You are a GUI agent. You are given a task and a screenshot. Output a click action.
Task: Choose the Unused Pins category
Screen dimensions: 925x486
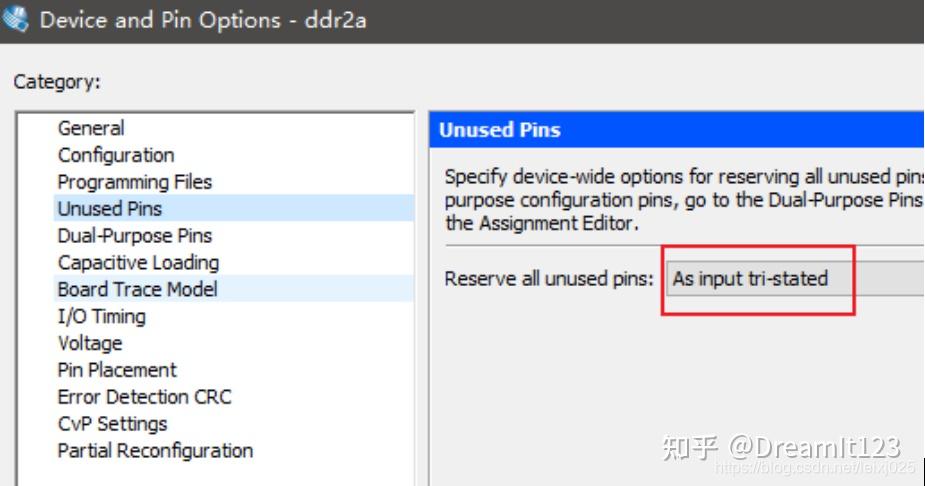[110, 209]
